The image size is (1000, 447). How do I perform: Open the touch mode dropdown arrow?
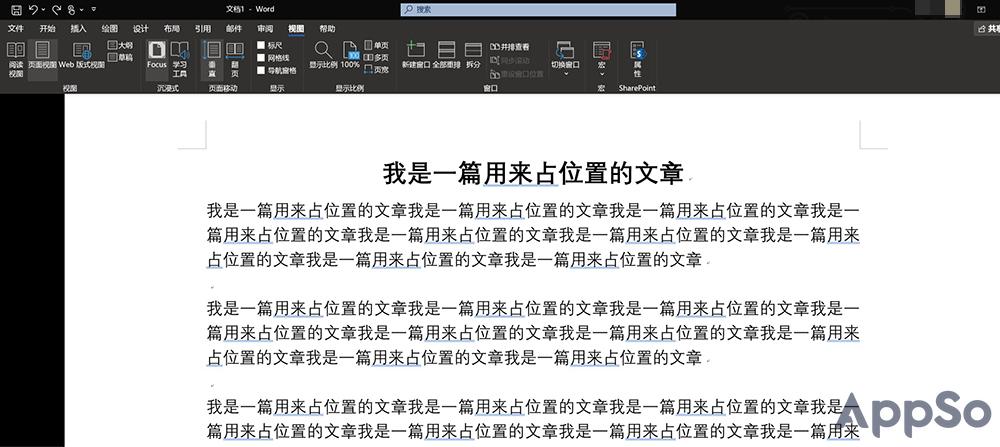click(x=82, y=10)
